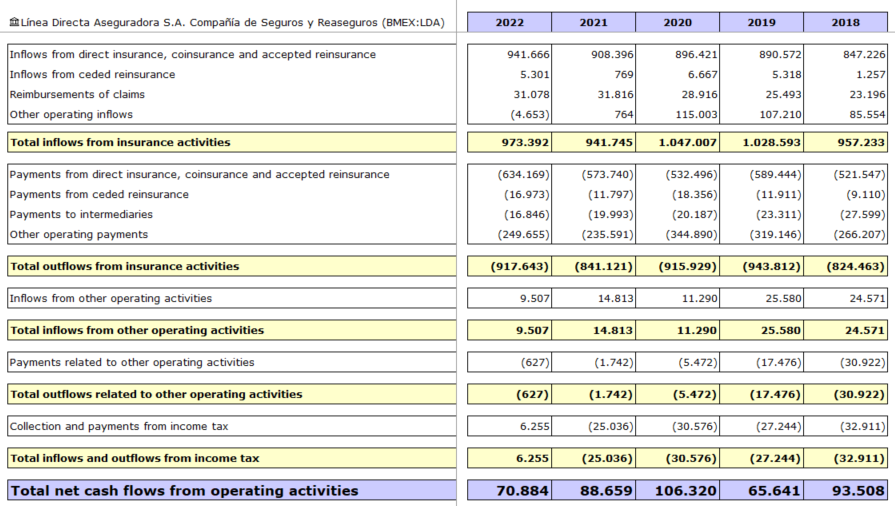Image resolution: width=895 pixels, height=506 pixels.
Task: Click the 'Other operating inflows' label
Action: [x=71, y=114]
